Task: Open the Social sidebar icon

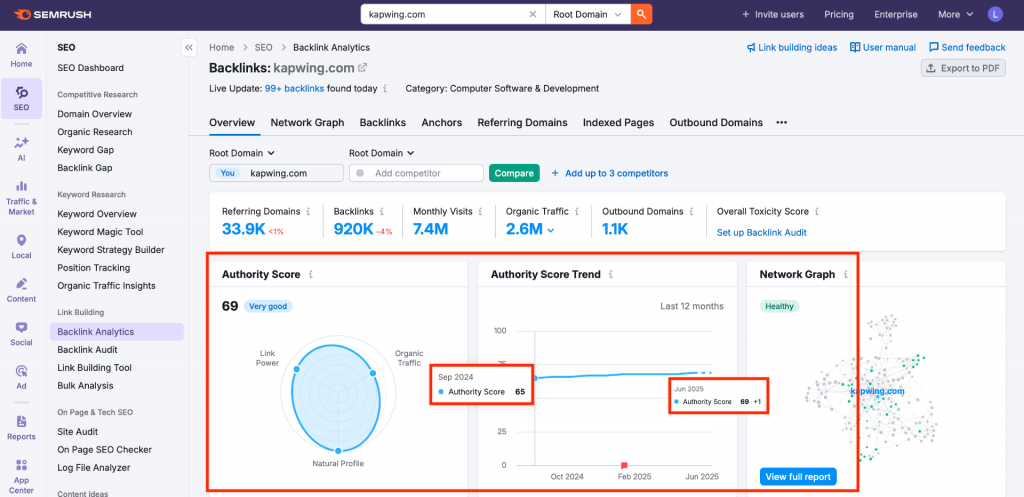Action: coord(22,333)
